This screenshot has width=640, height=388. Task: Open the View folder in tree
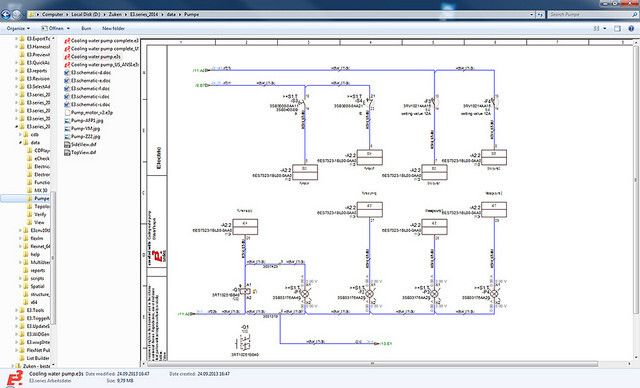(36, 222)
